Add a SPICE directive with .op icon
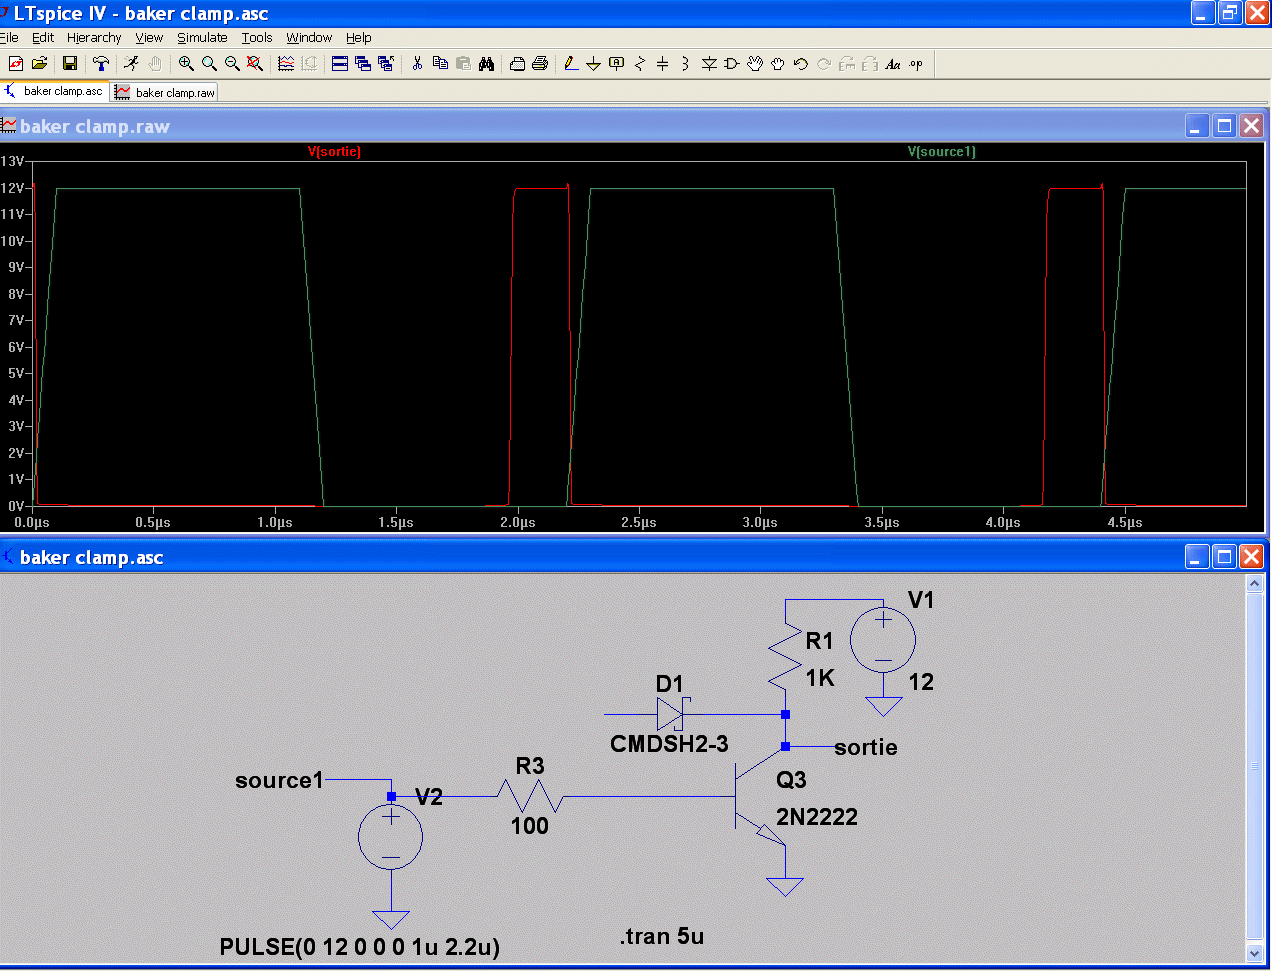The image size is (1272, 972). pos(916,64)
